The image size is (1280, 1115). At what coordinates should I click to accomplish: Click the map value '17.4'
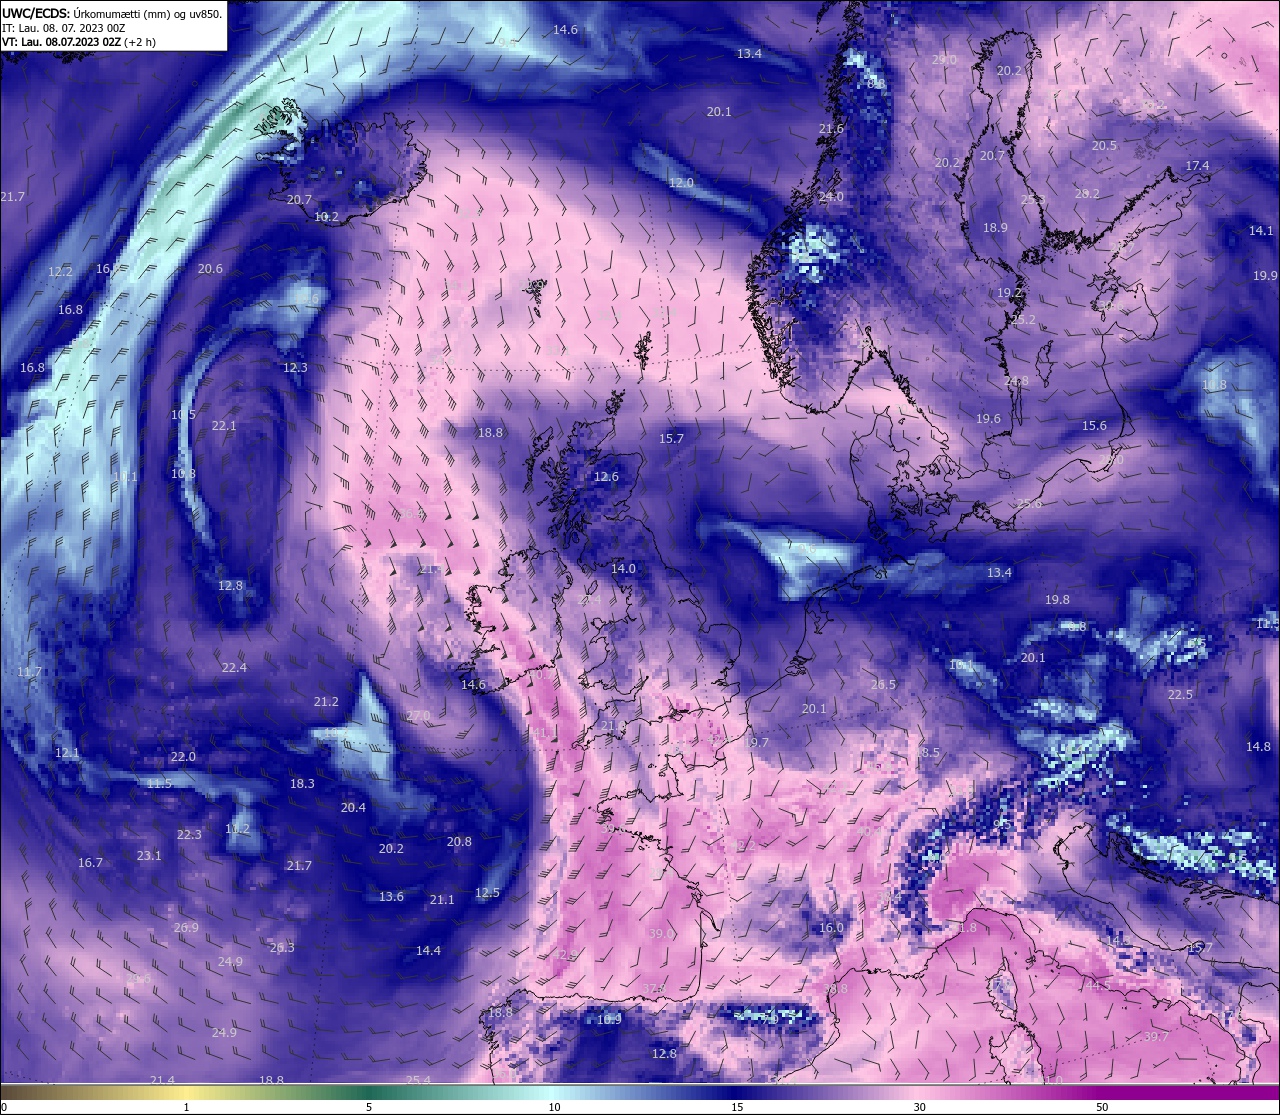[1197, 166]
